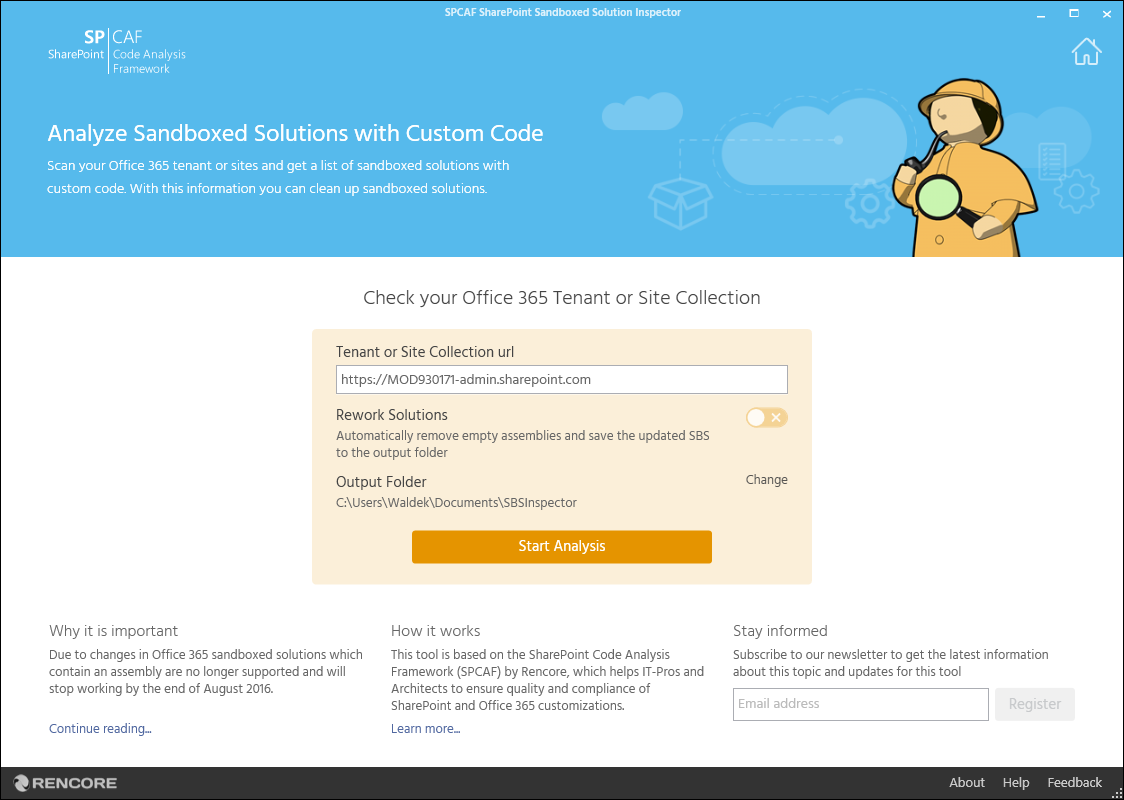This screenshot has height=800, width=1124.
Task: Click 'Check your Office 365 Tenant or Site Collection' heading
Action: pos(561,297)
